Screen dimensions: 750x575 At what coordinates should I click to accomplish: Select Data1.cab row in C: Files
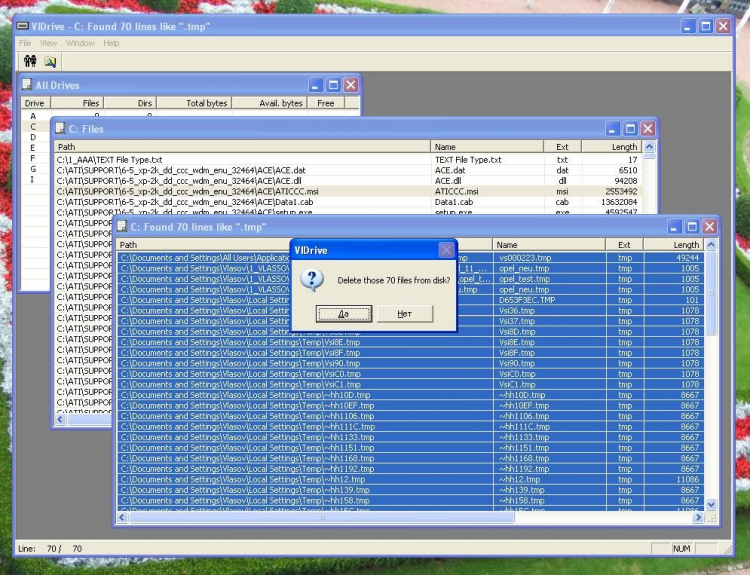point(348,202)
